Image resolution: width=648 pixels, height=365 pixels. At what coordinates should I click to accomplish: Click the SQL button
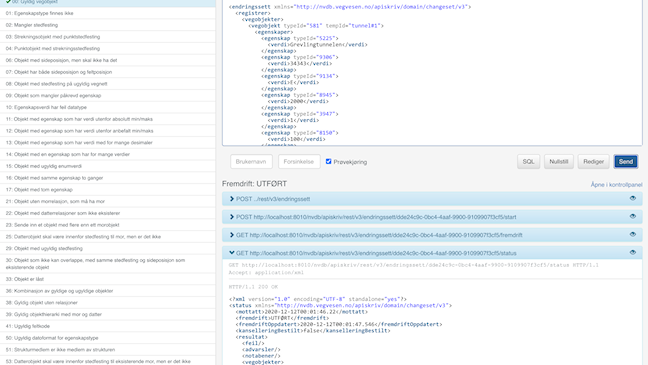click(528, 162)
